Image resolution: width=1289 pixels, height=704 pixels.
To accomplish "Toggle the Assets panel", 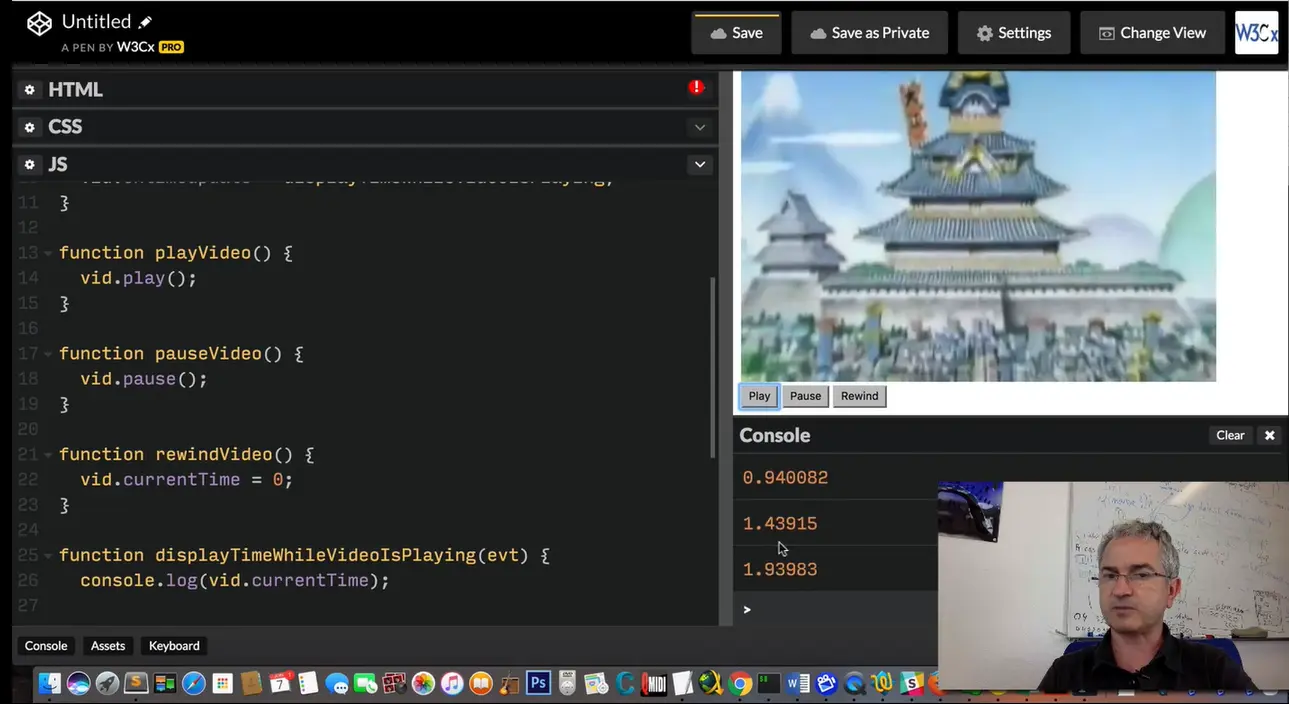I will pos(108,646).
